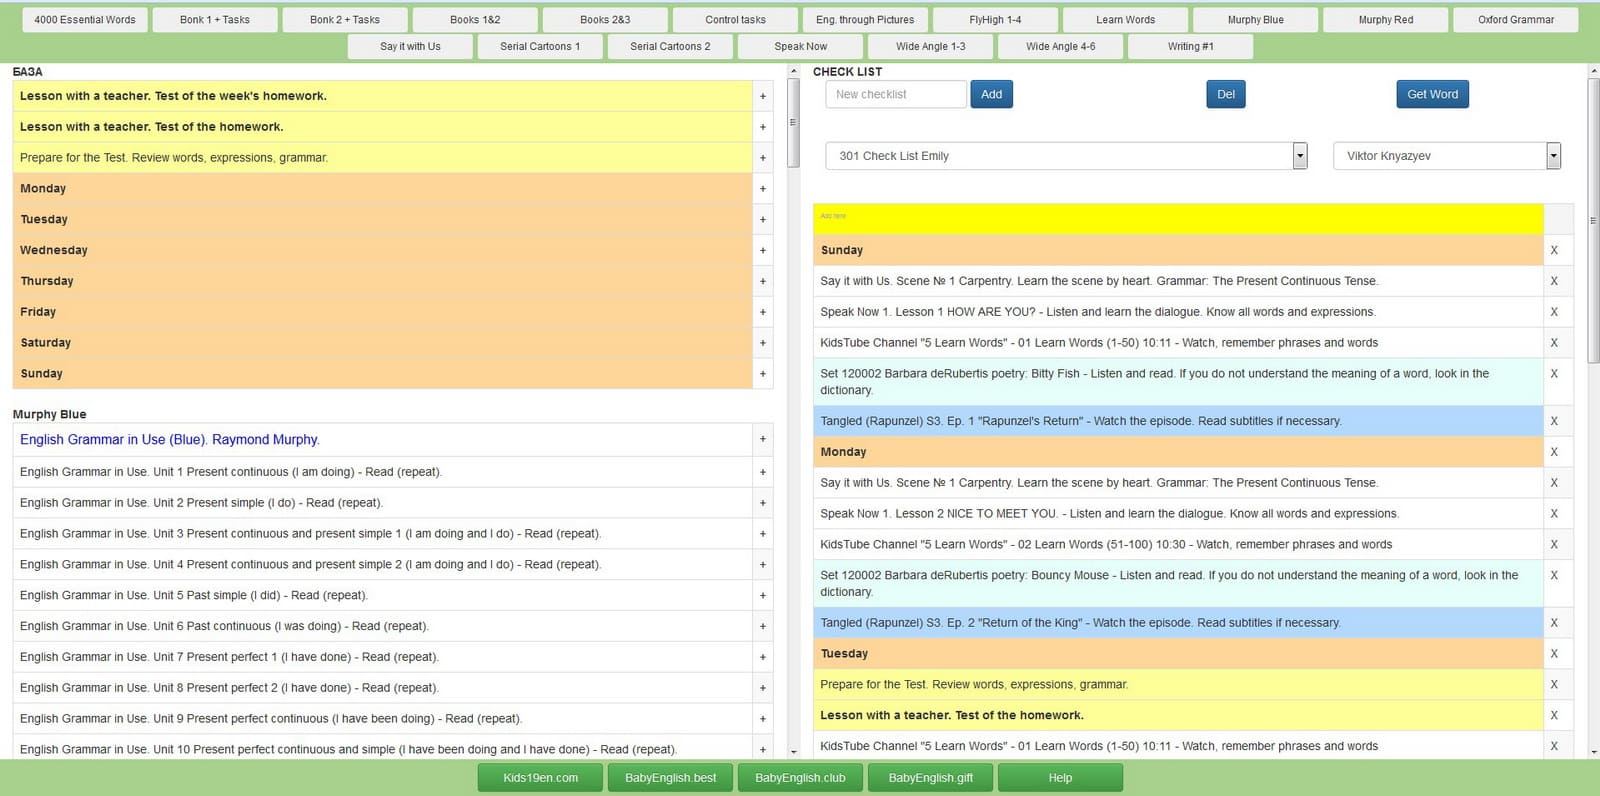Click the checklist panel's scrollbar down arrow
Screen dimensions: 1600x796
tap(1594, 752)
